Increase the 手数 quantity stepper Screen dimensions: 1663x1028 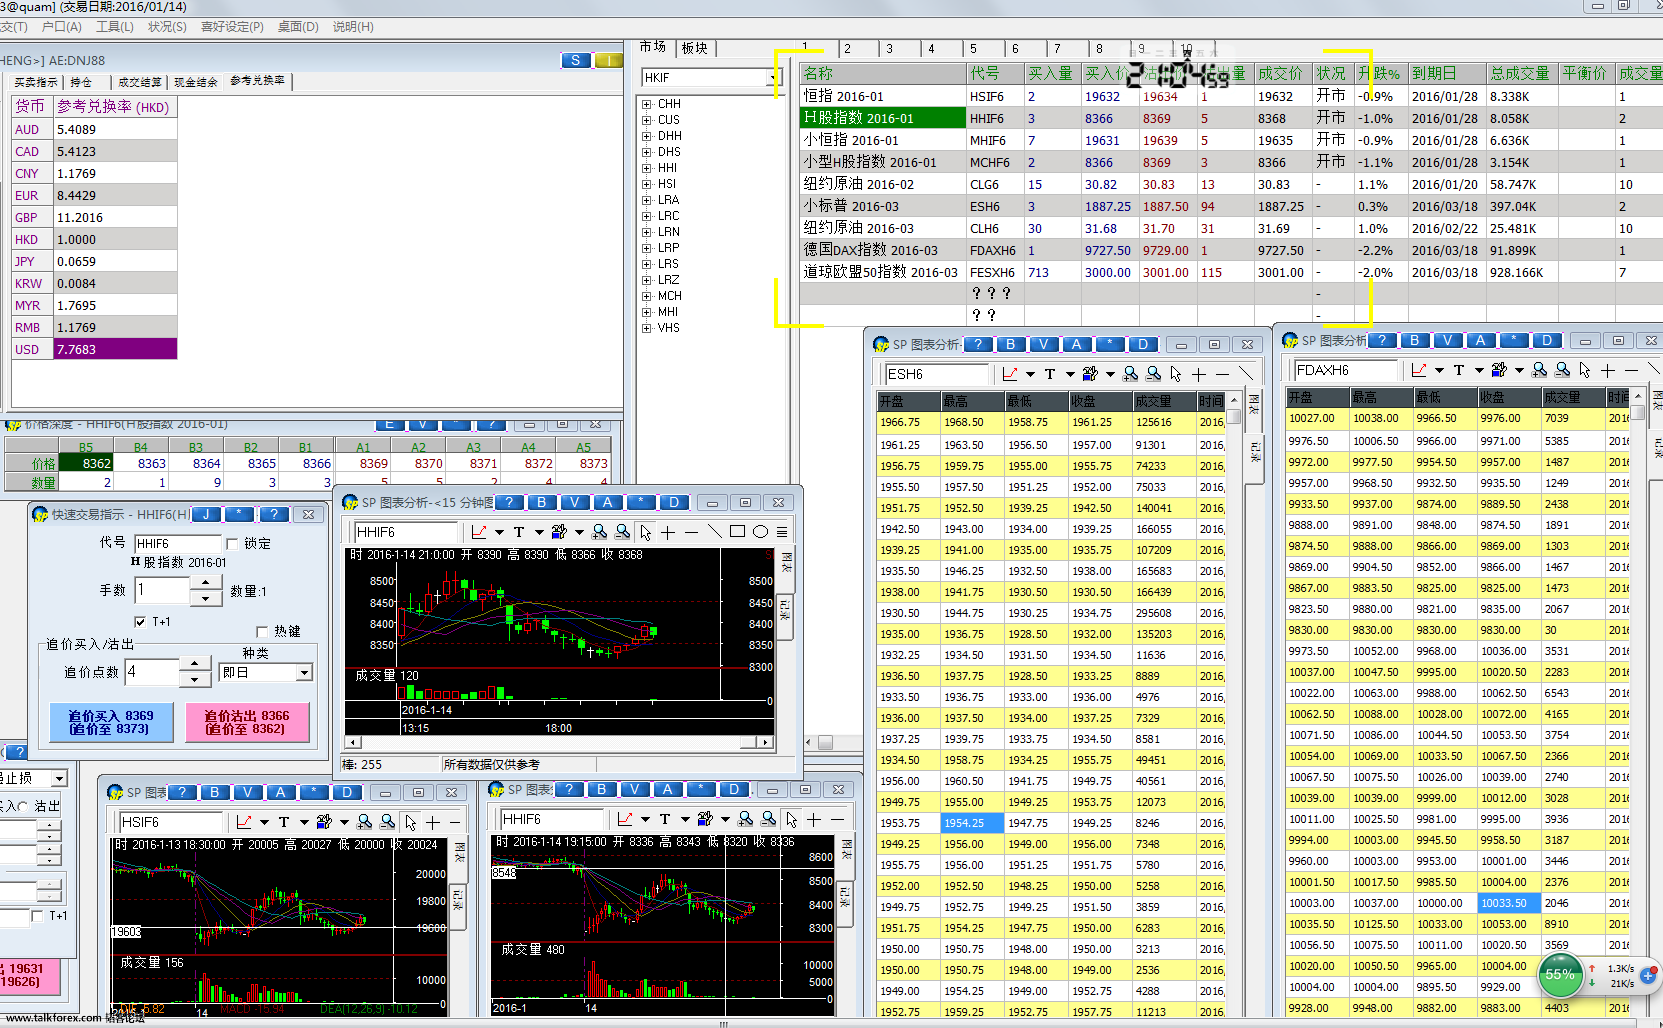(x=206, y=583)
